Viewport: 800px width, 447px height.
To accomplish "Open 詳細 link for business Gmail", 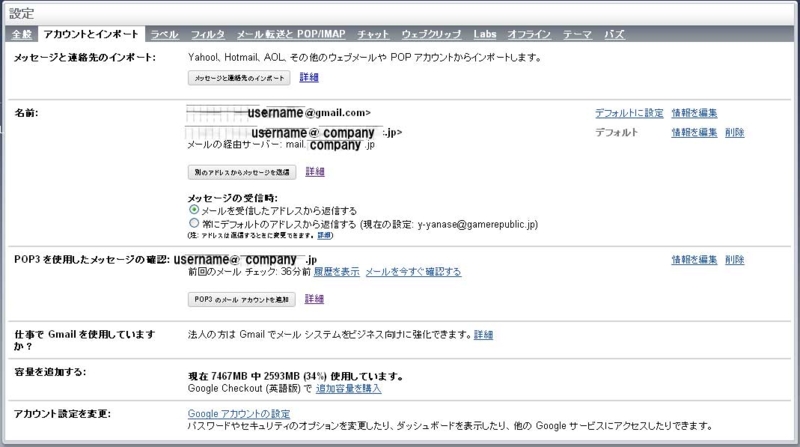I will click(483, 335).
